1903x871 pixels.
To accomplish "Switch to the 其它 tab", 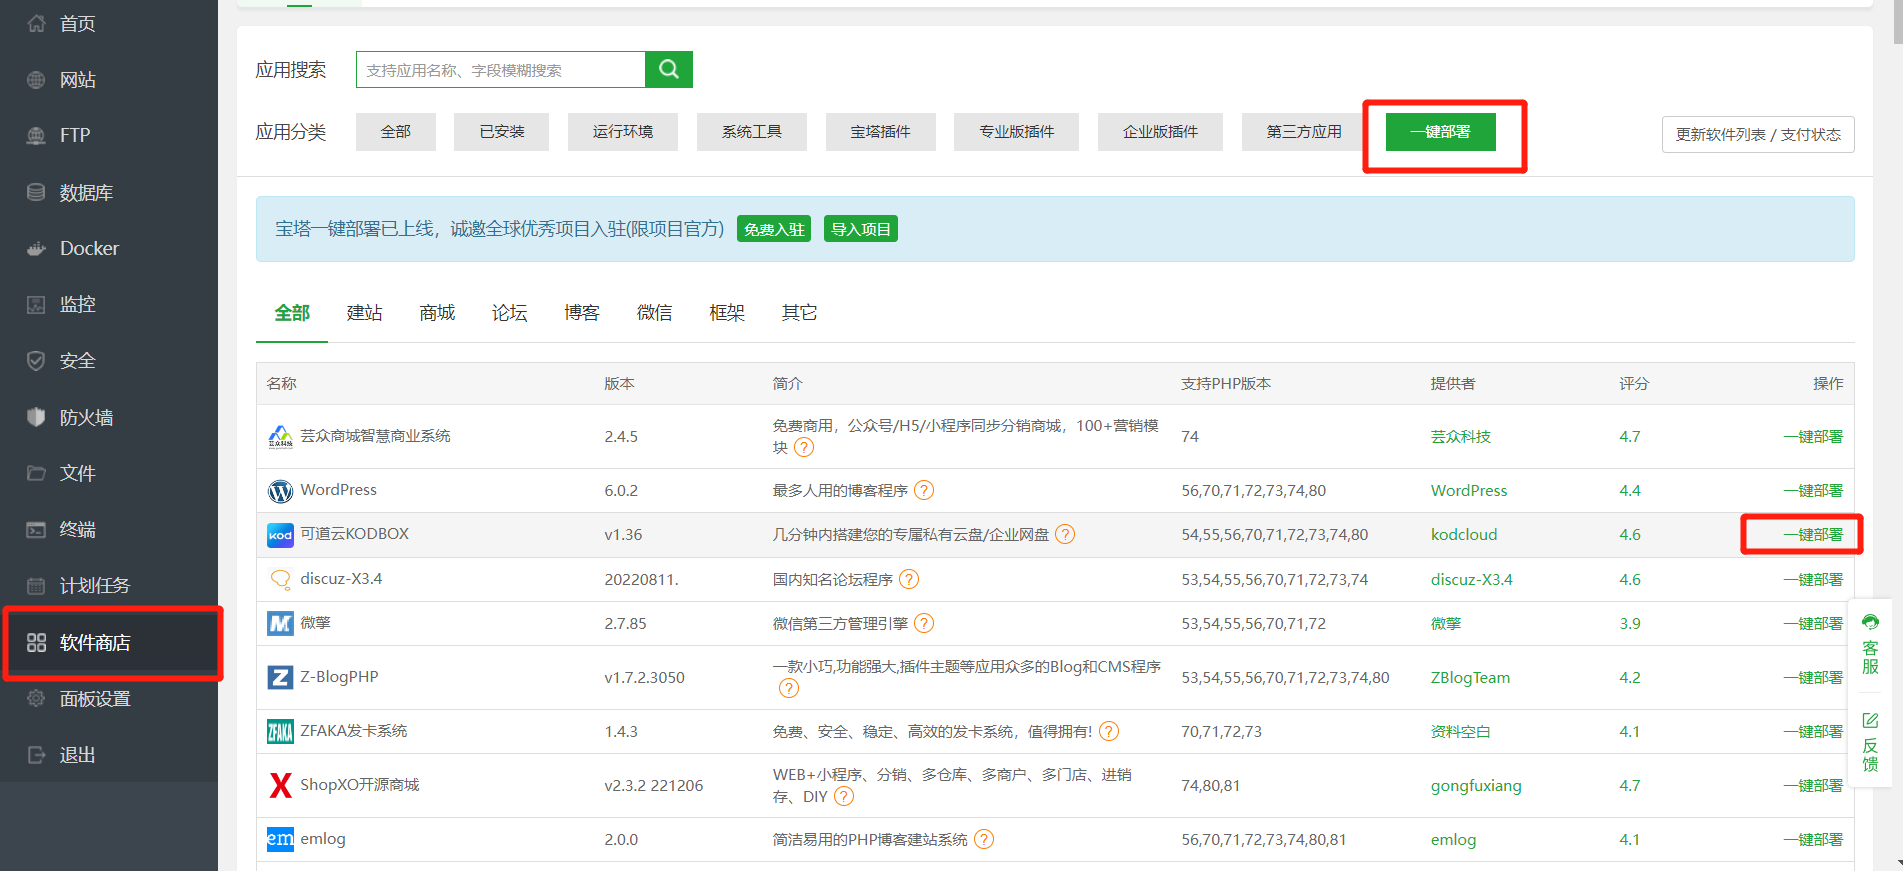I will tap(799, 313).
